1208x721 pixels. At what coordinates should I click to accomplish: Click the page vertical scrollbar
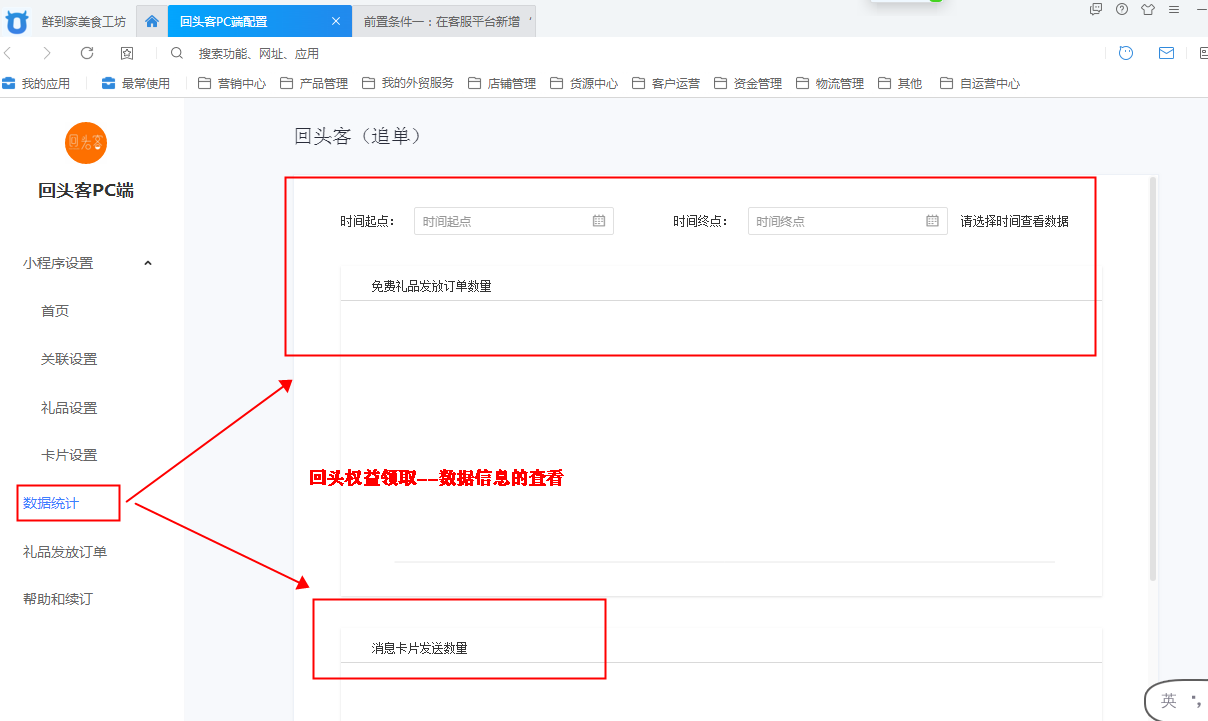1153,378
